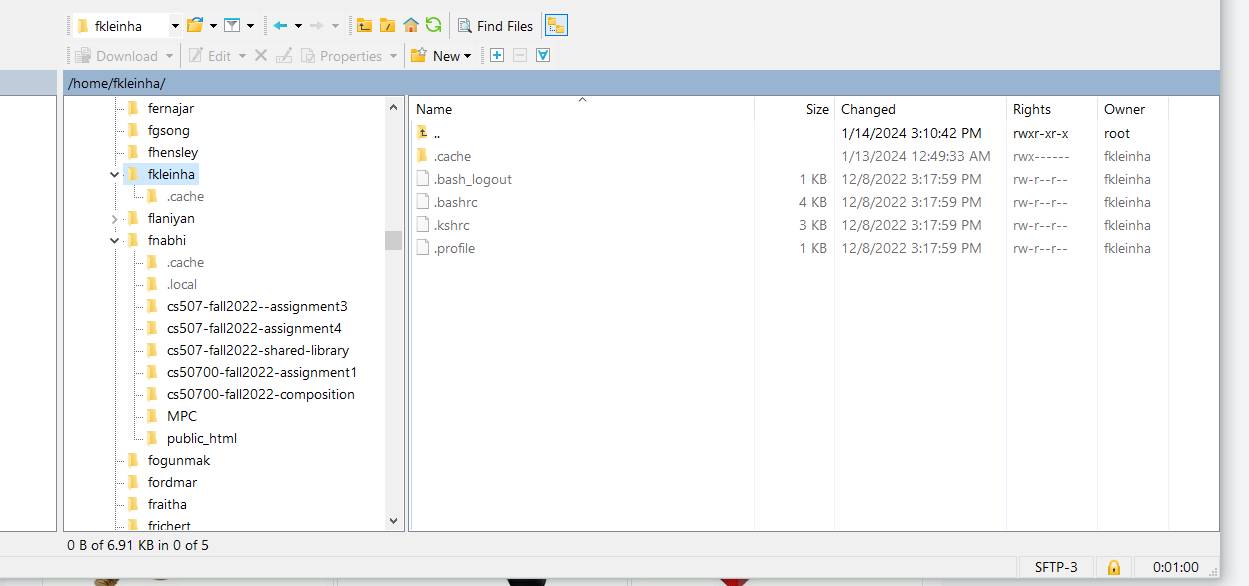This screenshot has width=1249, height=586.
Task: Go to the home directory icon
Action: click(410, 25)
